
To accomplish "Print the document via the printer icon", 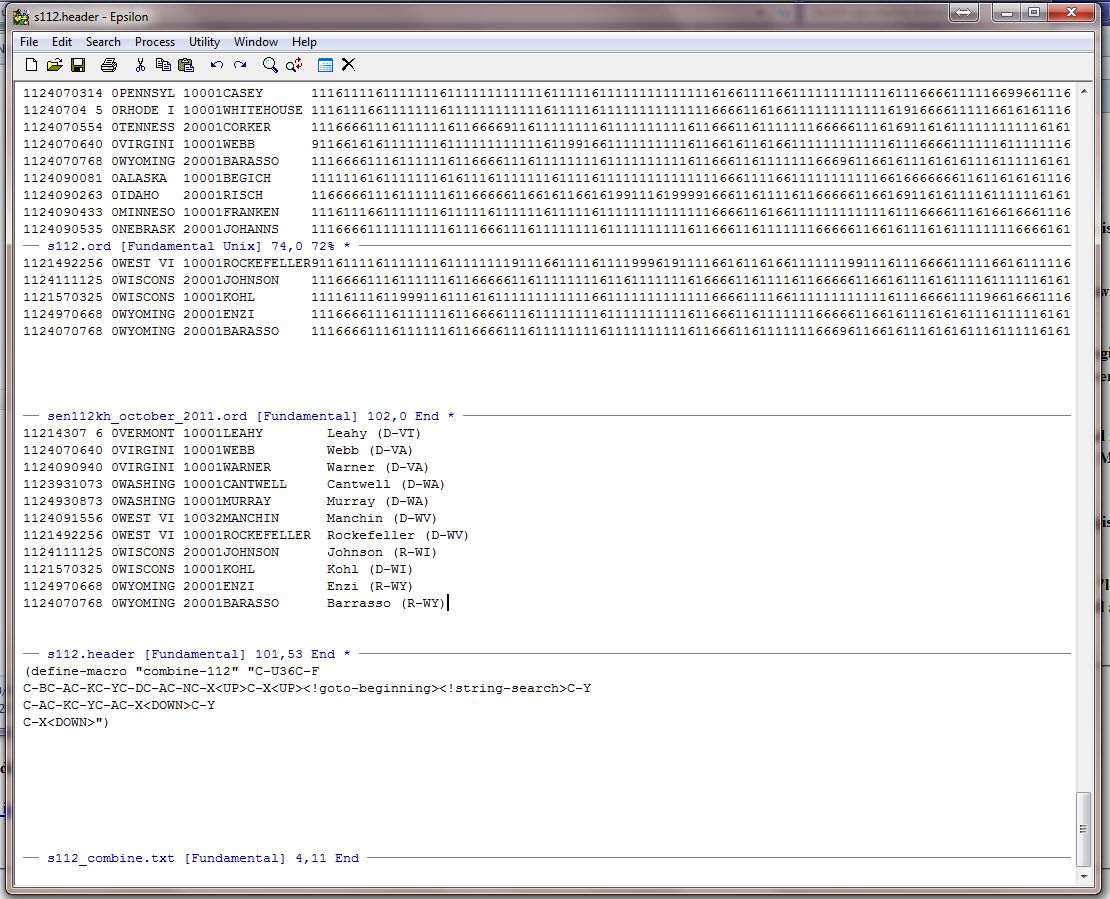I will (x=108, y=65).
